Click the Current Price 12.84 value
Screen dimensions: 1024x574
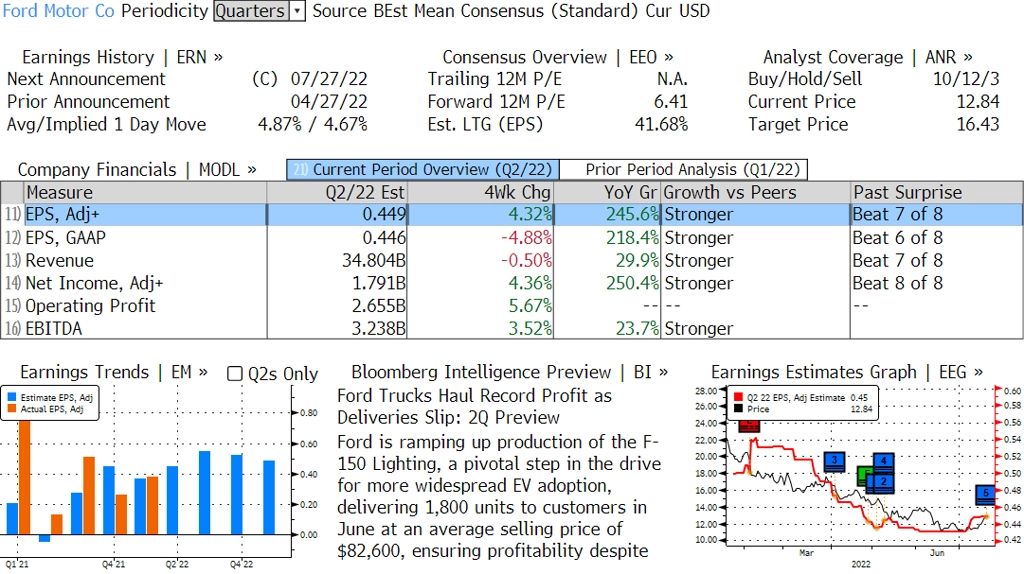point(978,102)
